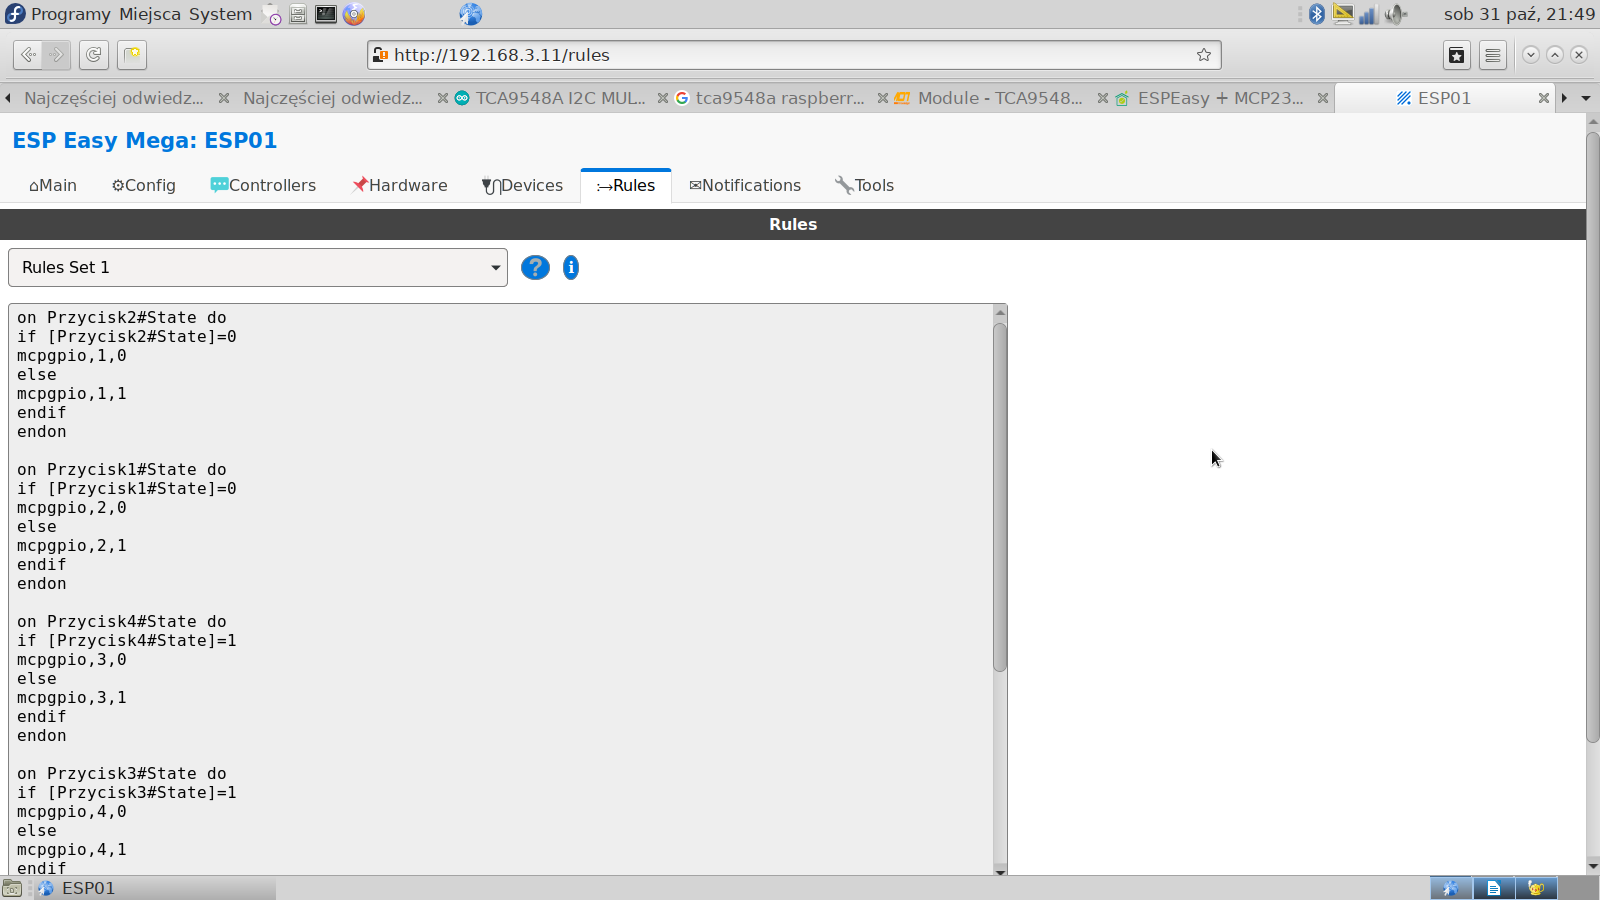Open the network signal tray icon
Viewport: 1600px width, 900px height.
tap(1368, 14)
